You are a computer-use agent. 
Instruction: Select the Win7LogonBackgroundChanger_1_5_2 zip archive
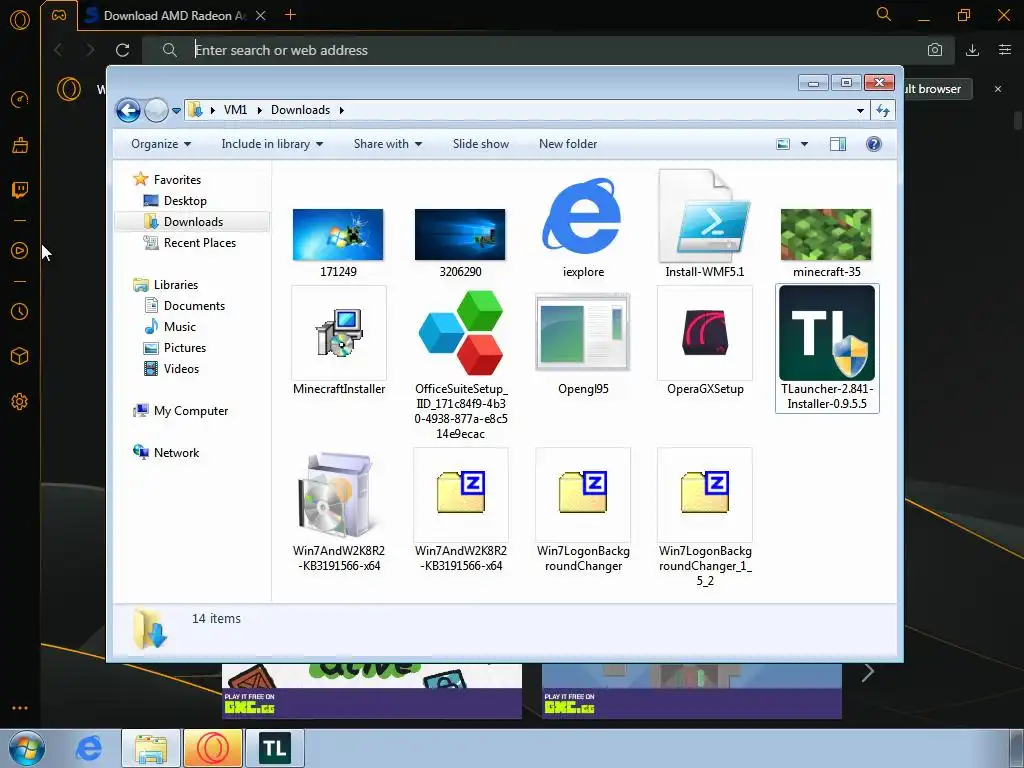(x=705, y=518)
